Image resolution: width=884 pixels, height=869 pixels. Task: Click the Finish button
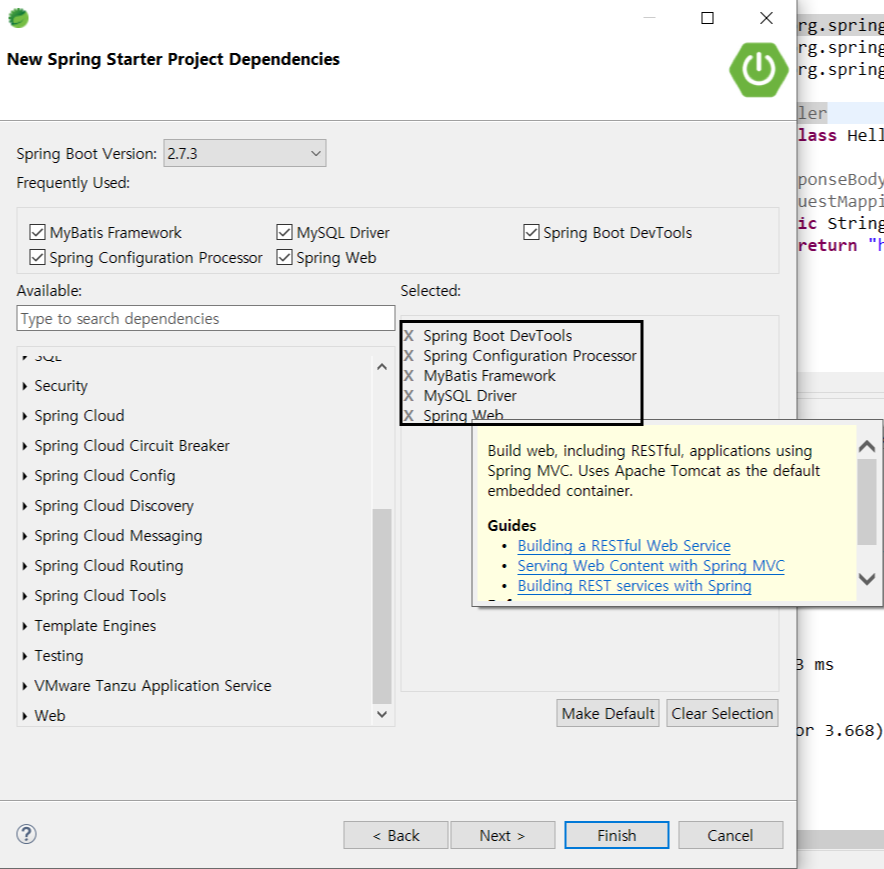pyautogui.click(x=617, y=835)
